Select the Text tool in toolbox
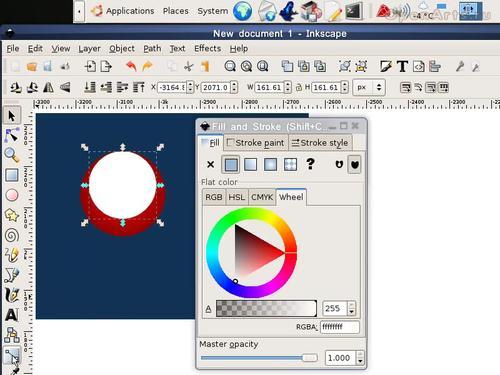The width and height of the screenshot is (500, 375). pyautogui.click(x=12, y=315)
